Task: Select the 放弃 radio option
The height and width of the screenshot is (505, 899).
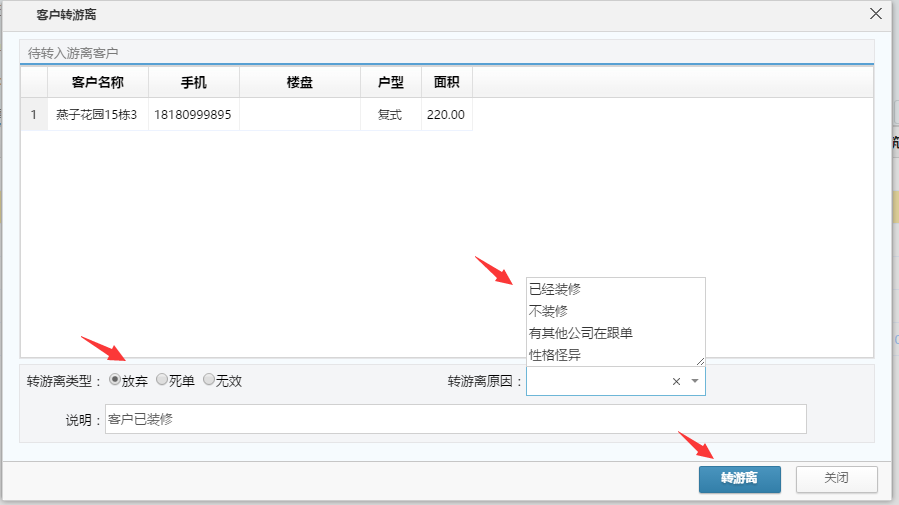Action: 115,380
